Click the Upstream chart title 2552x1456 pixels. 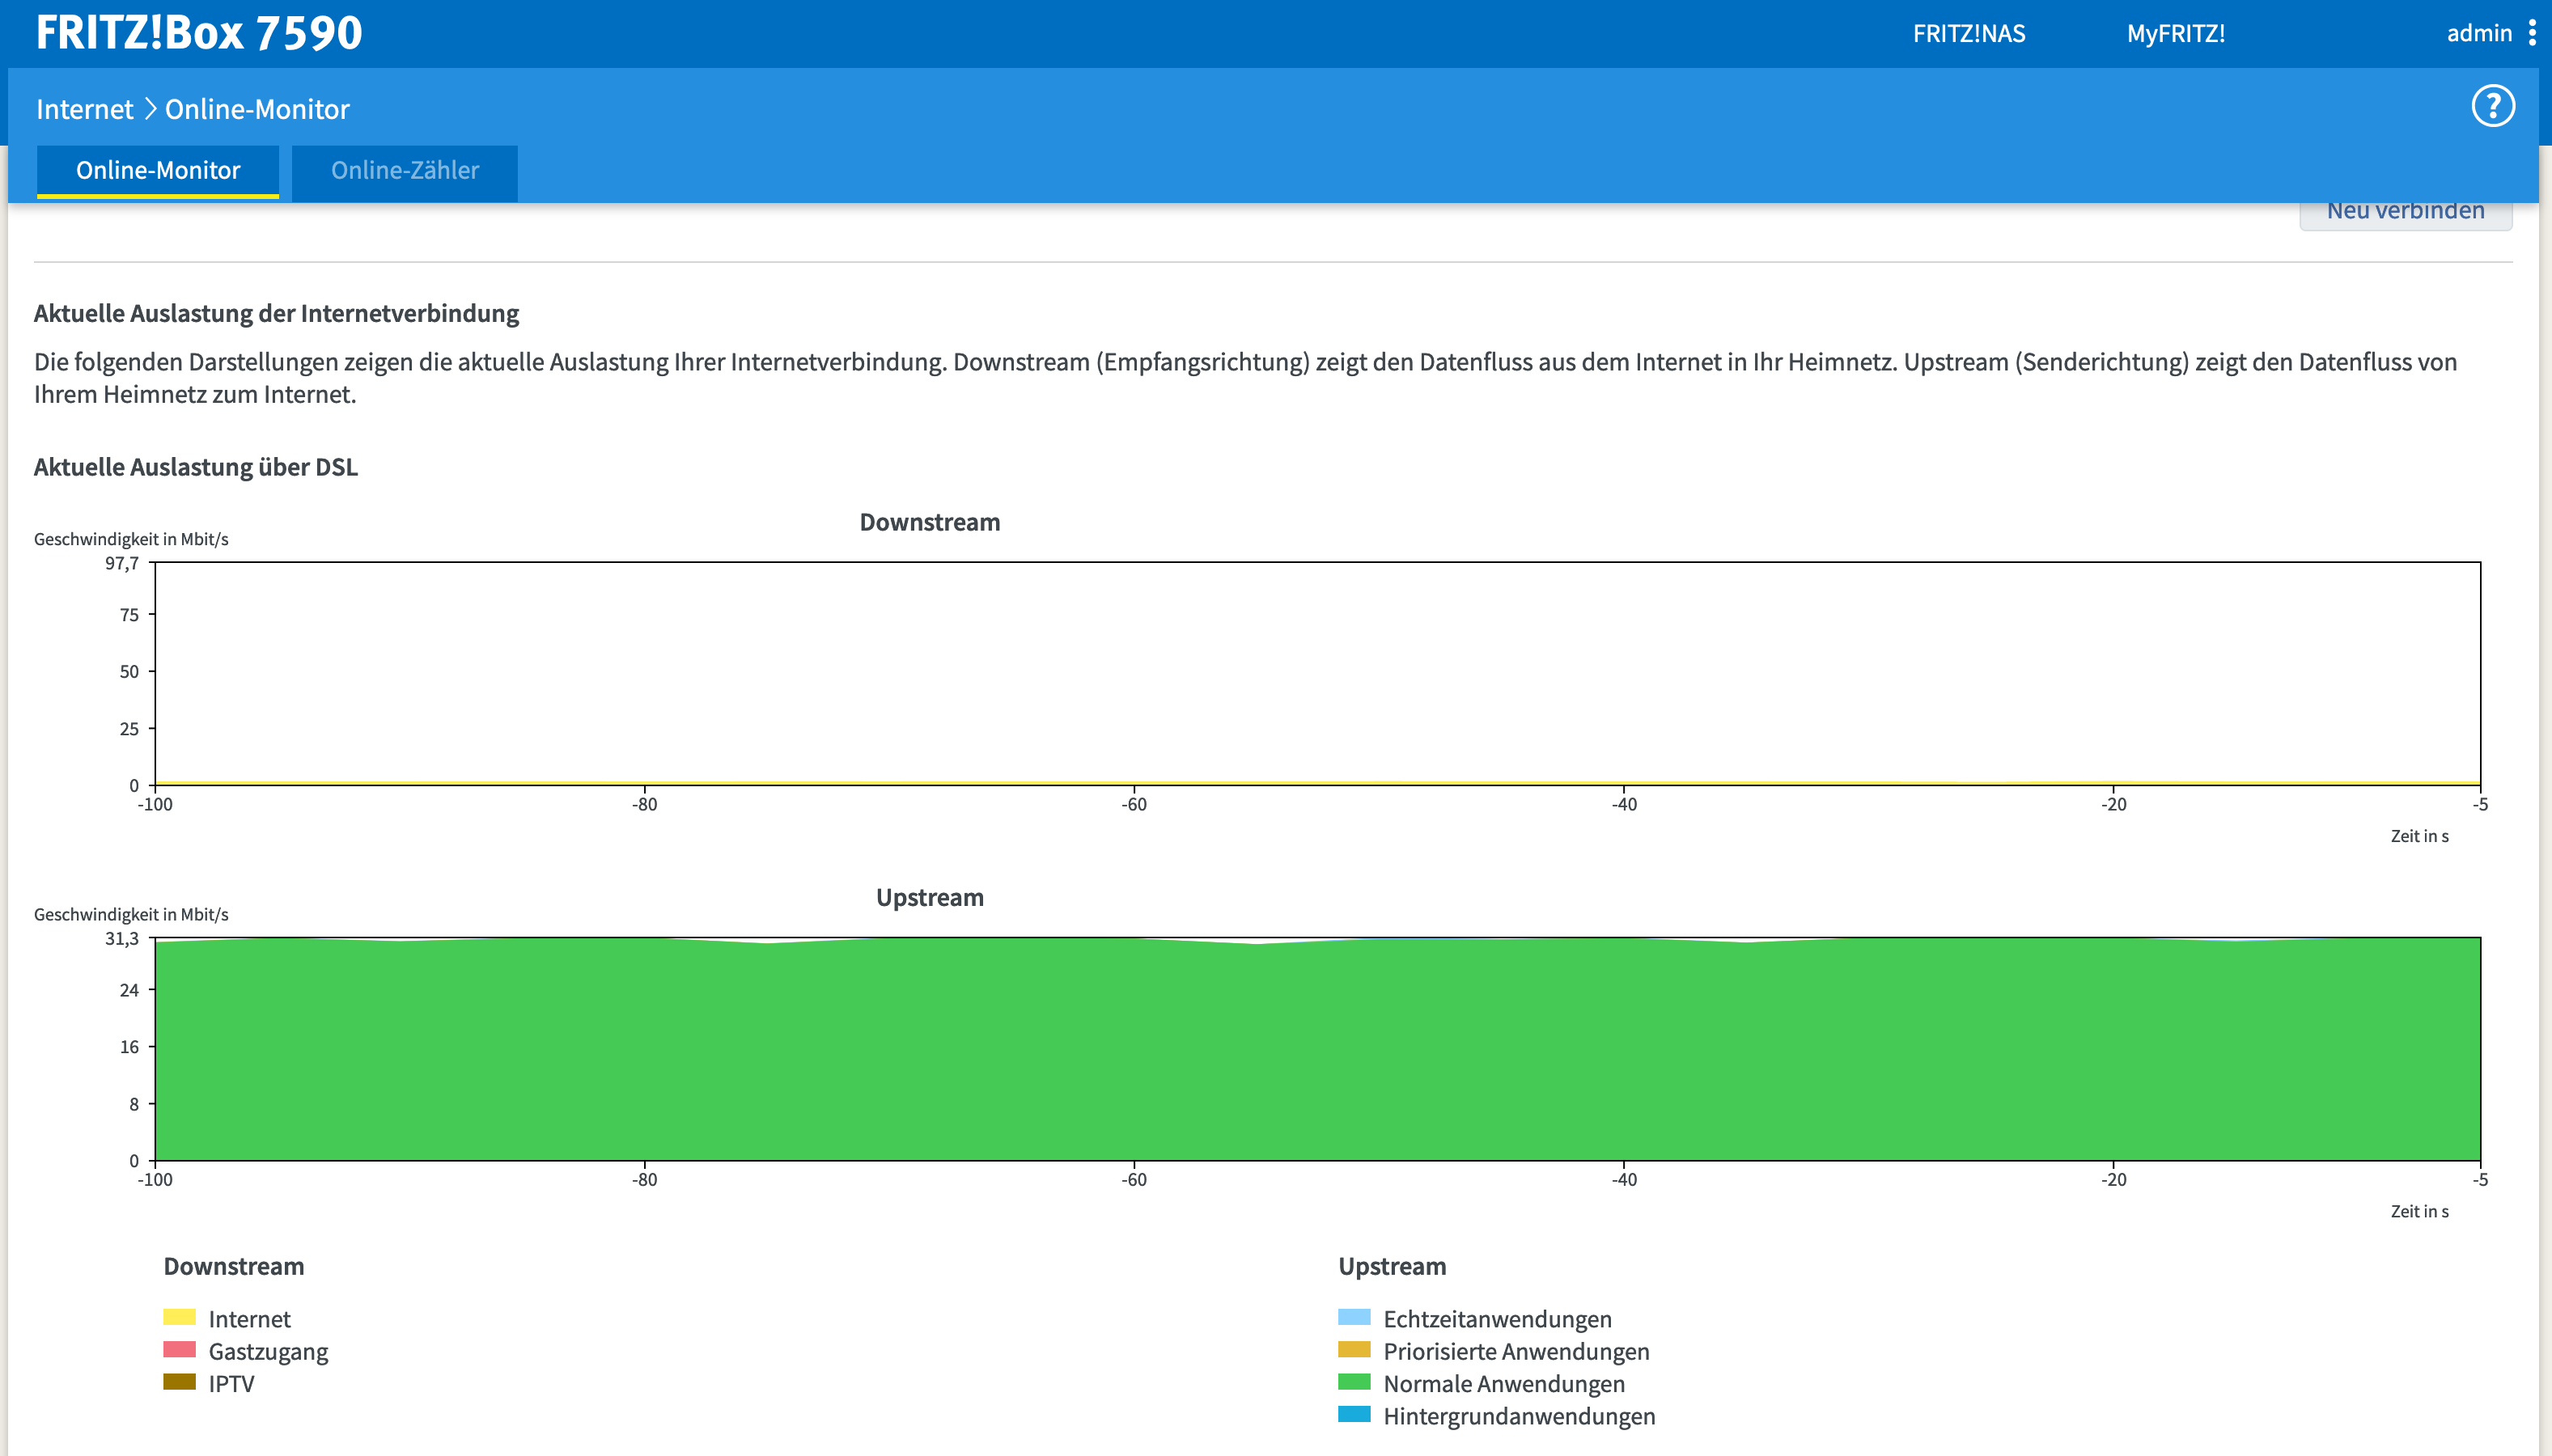(x=930, y=898)
